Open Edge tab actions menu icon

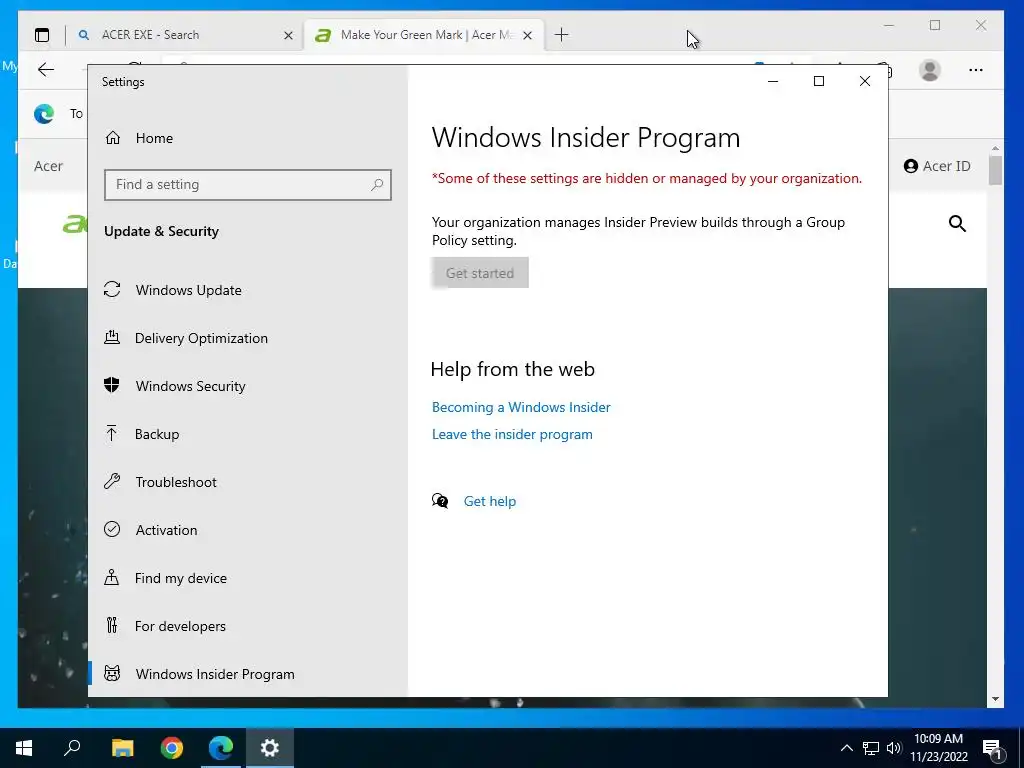(x=42, y=35)
